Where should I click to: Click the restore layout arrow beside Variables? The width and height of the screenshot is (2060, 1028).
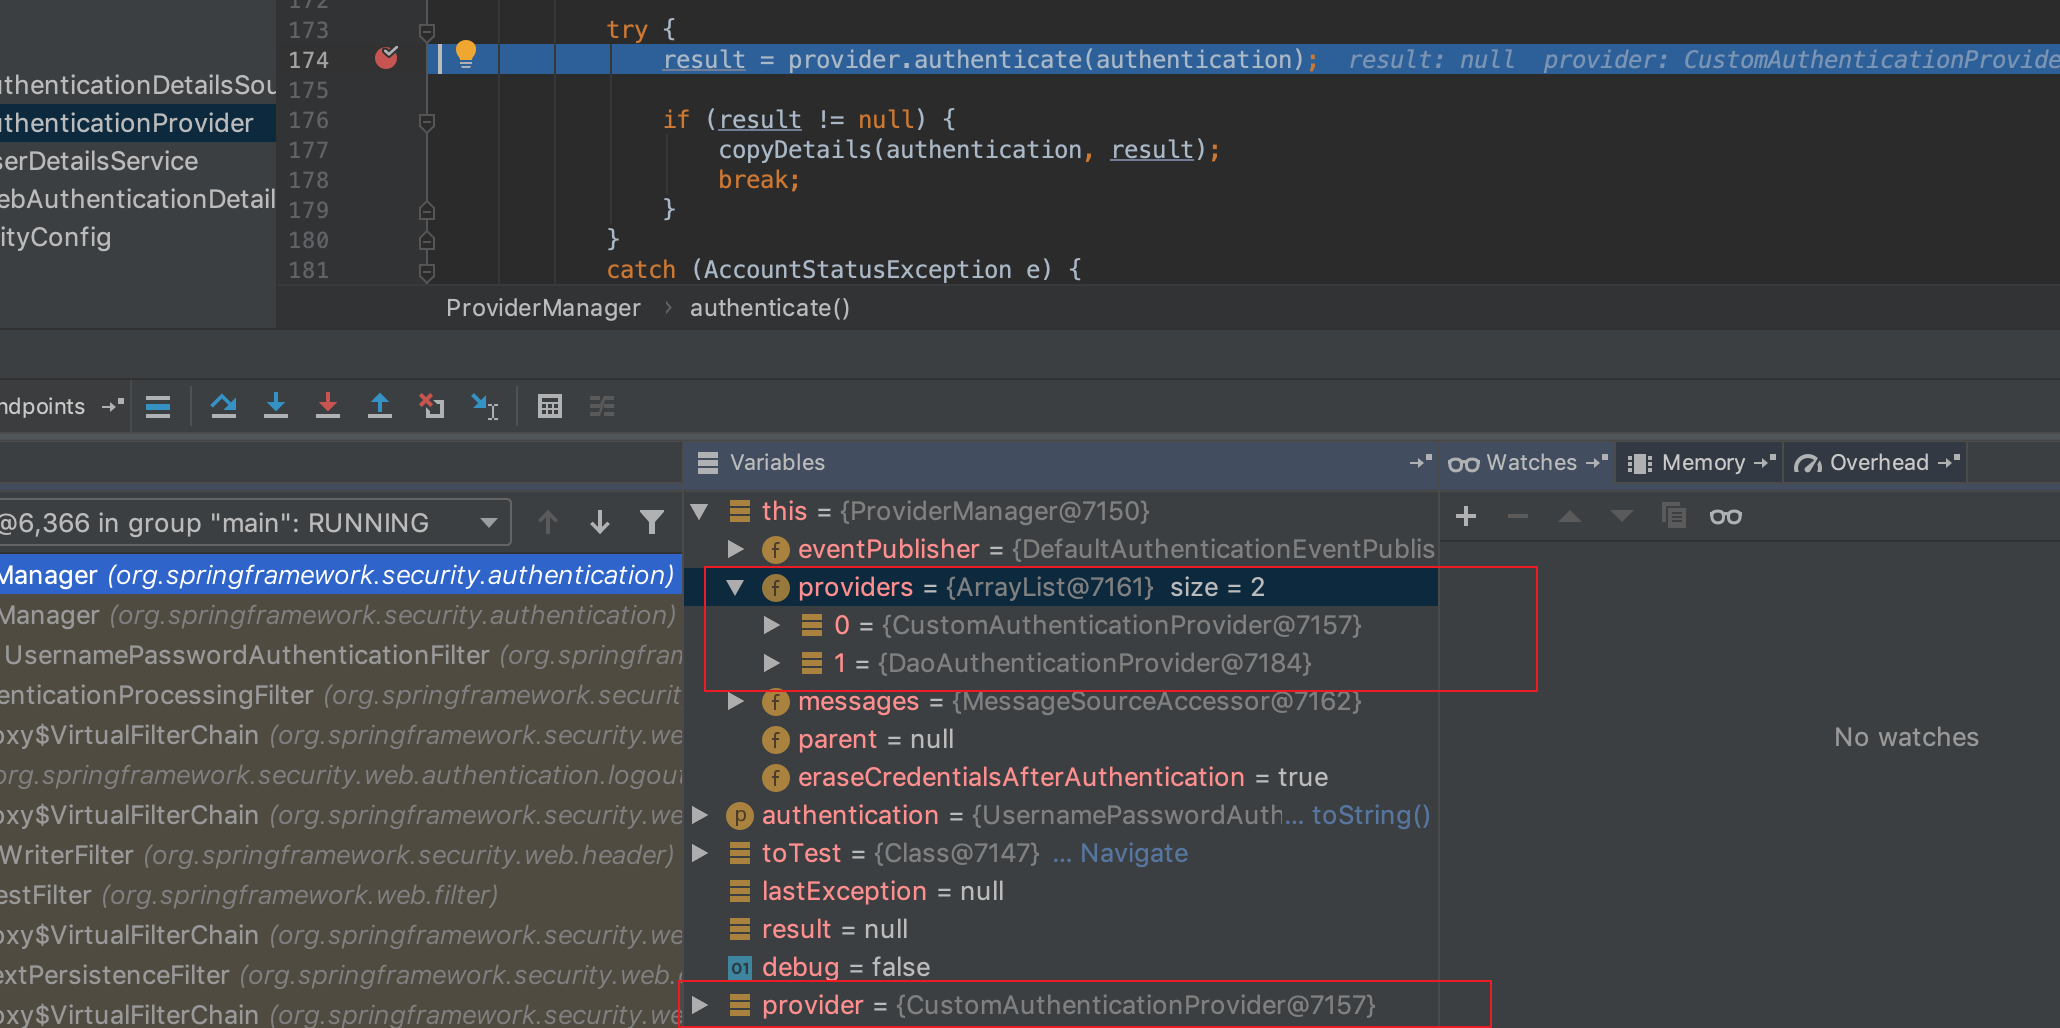coord(1421,462)
